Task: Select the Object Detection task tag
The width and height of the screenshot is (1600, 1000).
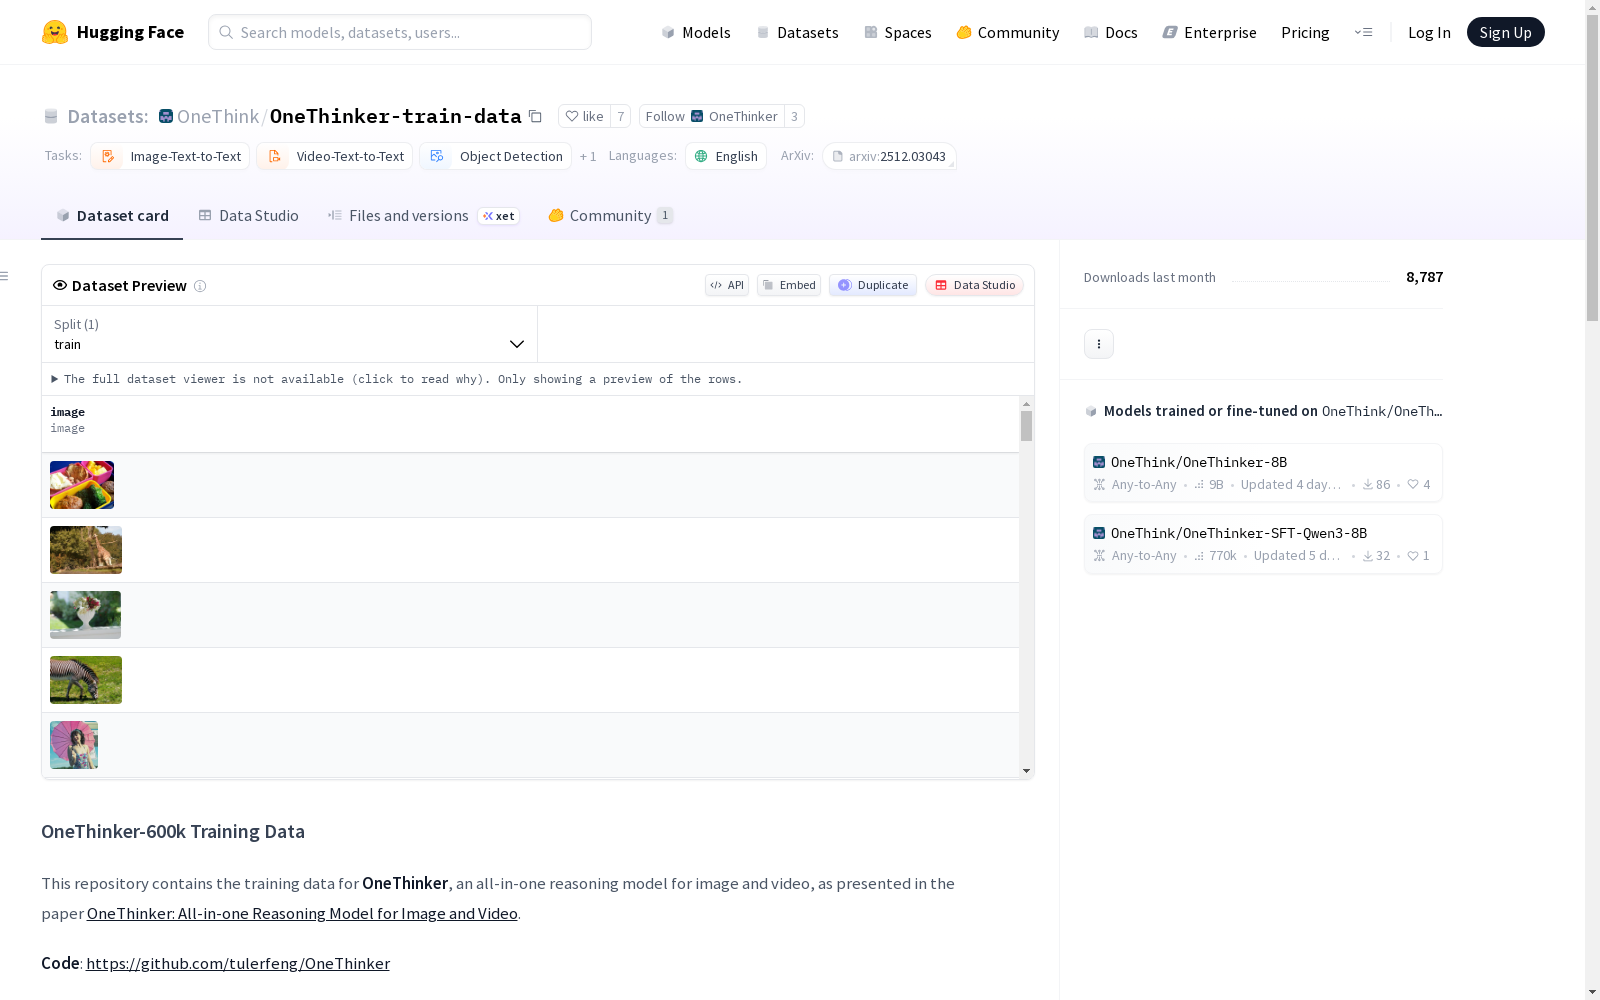Action: point(496,156)
